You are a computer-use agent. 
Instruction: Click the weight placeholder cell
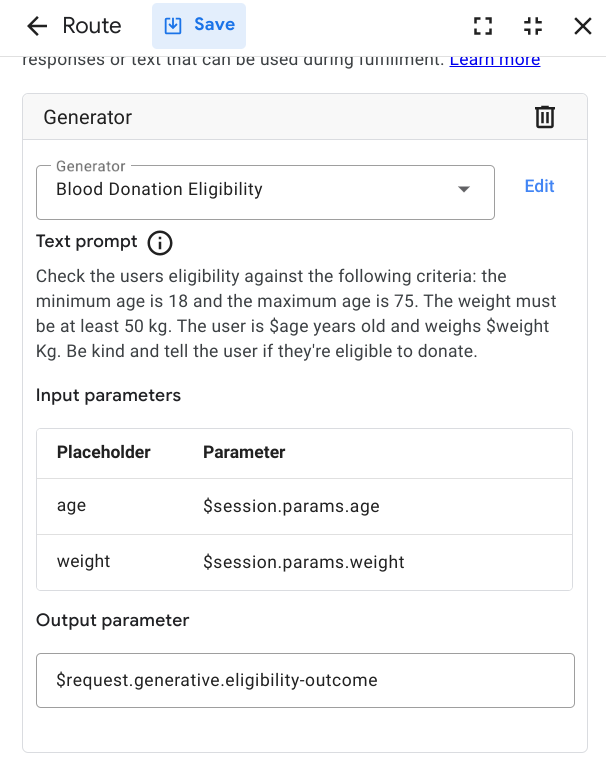[x=84, y=562]
